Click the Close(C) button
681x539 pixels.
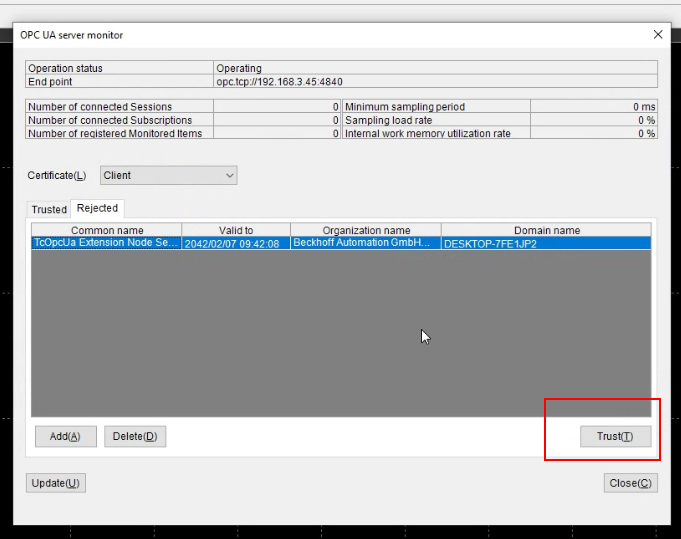point(631,483)
